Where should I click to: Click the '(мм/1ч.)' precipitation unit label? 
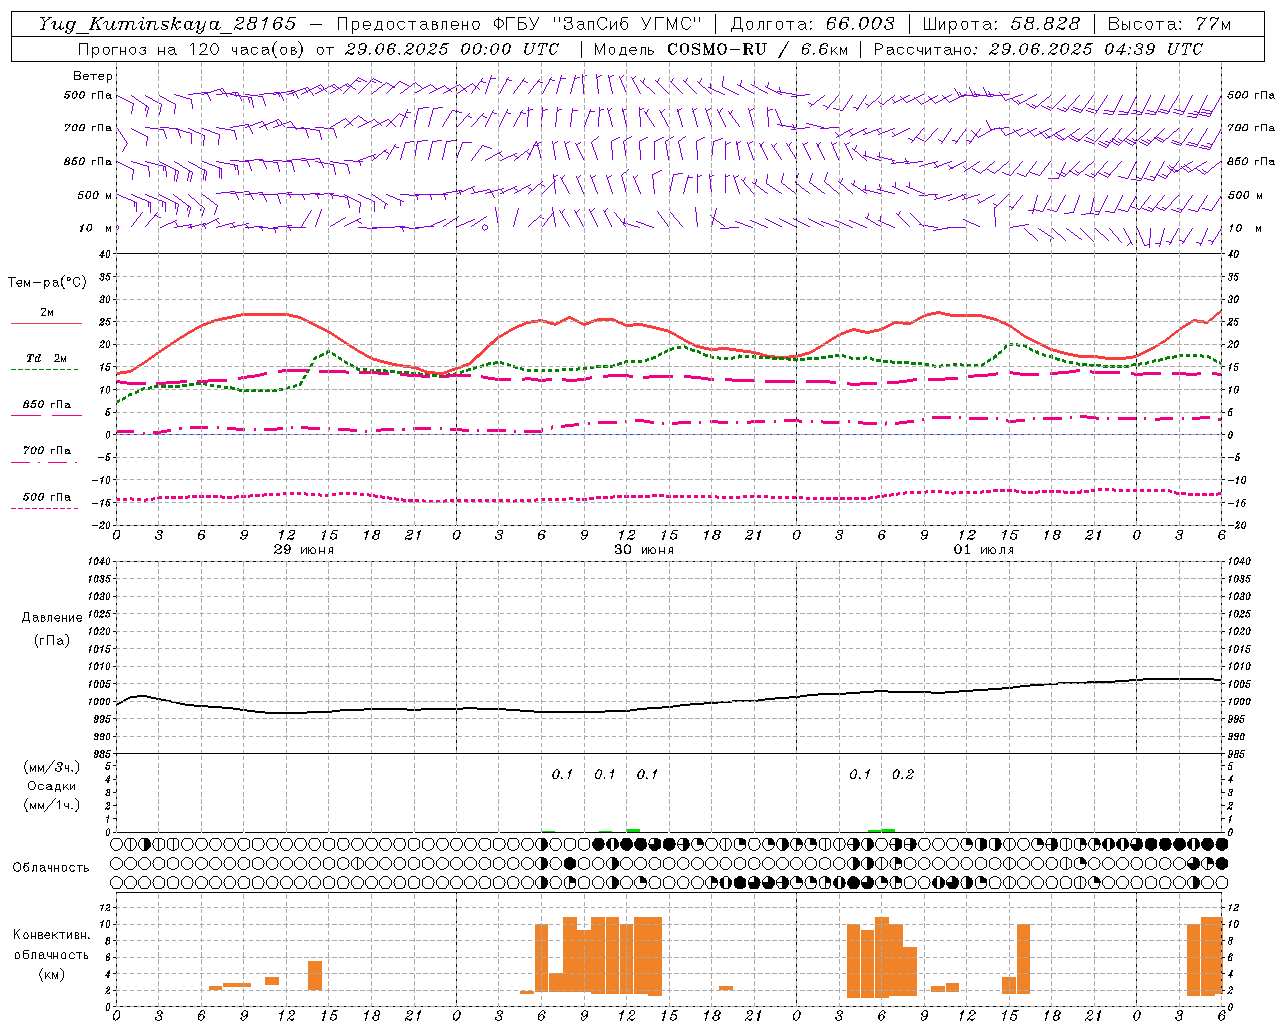coord(52,805)
